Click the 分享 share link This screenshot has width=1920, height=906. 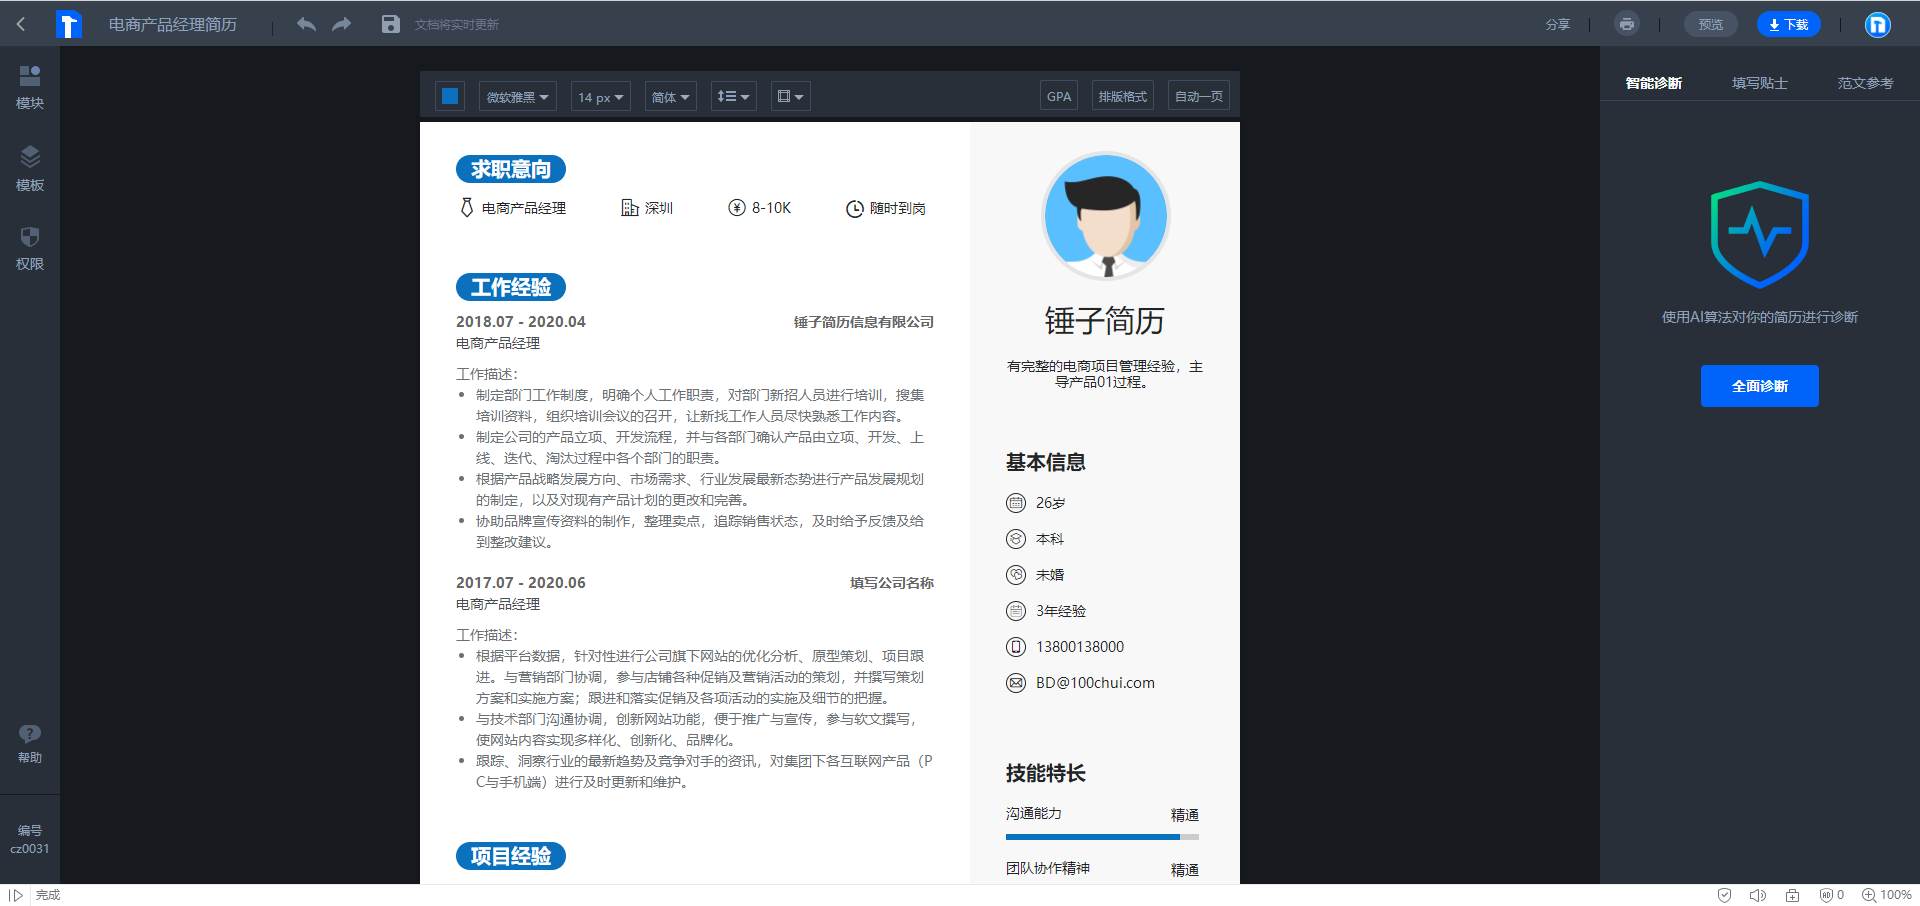(x=1558, y=24)
